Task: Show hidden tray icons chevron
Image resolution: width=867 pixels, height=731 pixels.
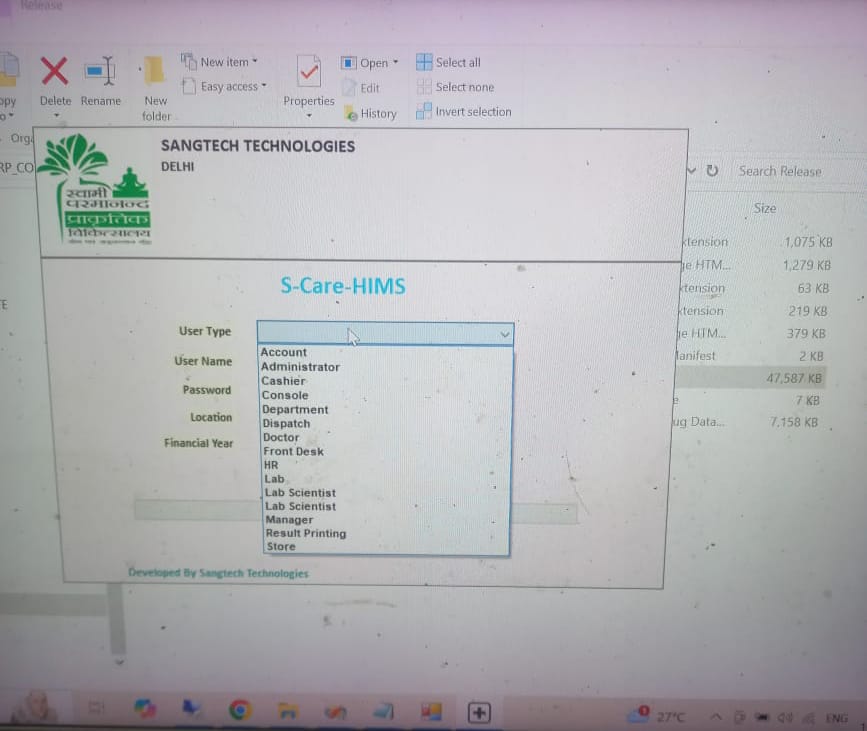Action: pyautogui.click(x=715, y=717)
